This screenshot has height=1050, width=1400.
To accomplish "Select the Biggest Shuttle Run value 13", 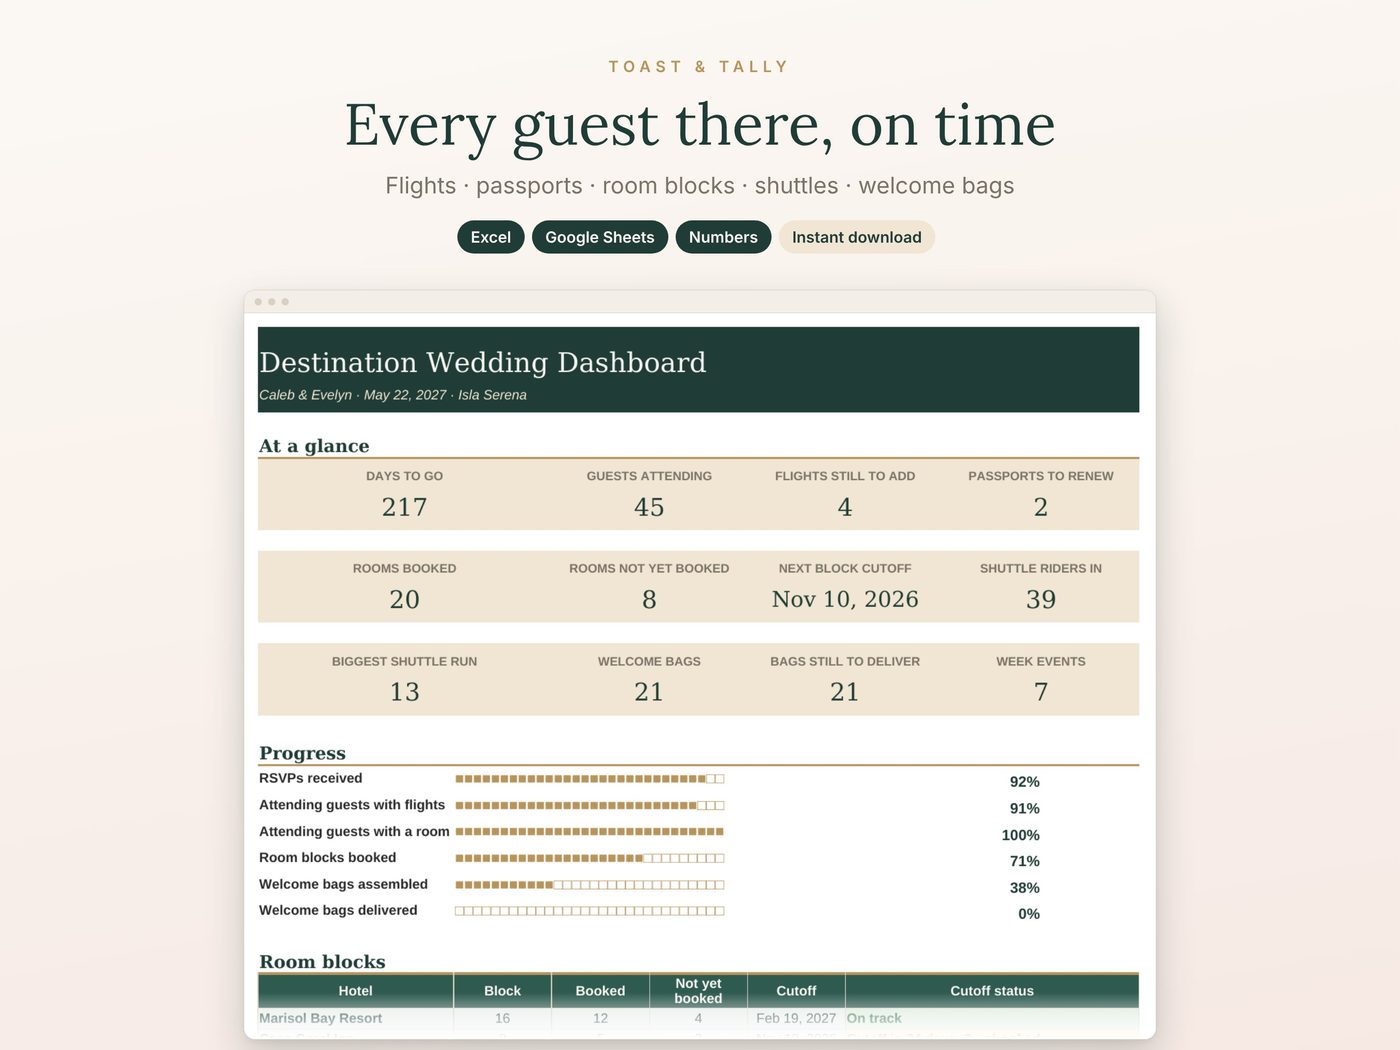I will [x=405, y=692].
